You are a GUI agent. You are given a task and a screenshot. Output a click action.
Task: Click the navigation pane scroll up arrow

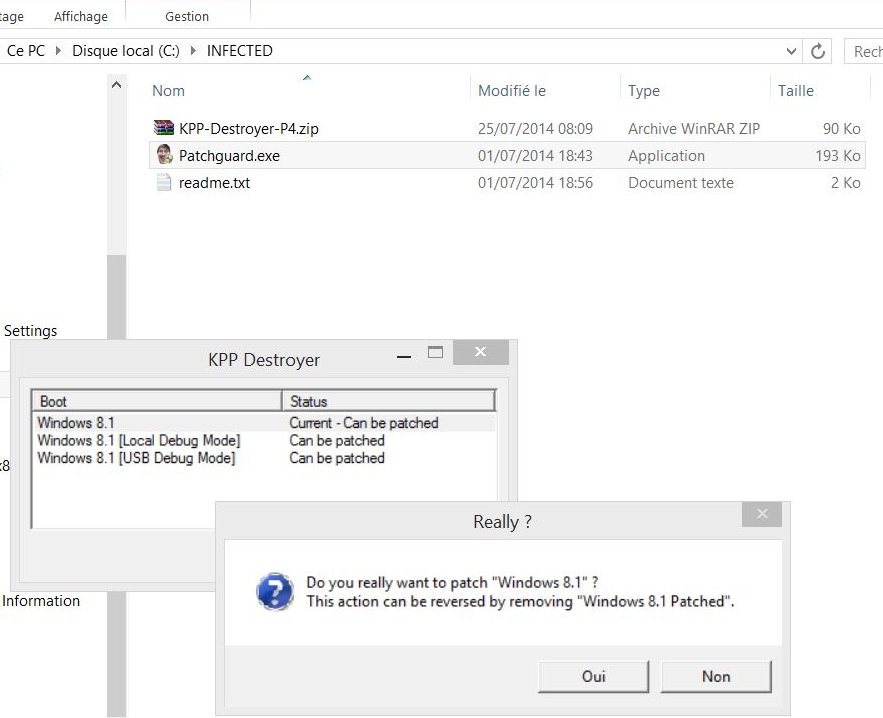[117, 86]
